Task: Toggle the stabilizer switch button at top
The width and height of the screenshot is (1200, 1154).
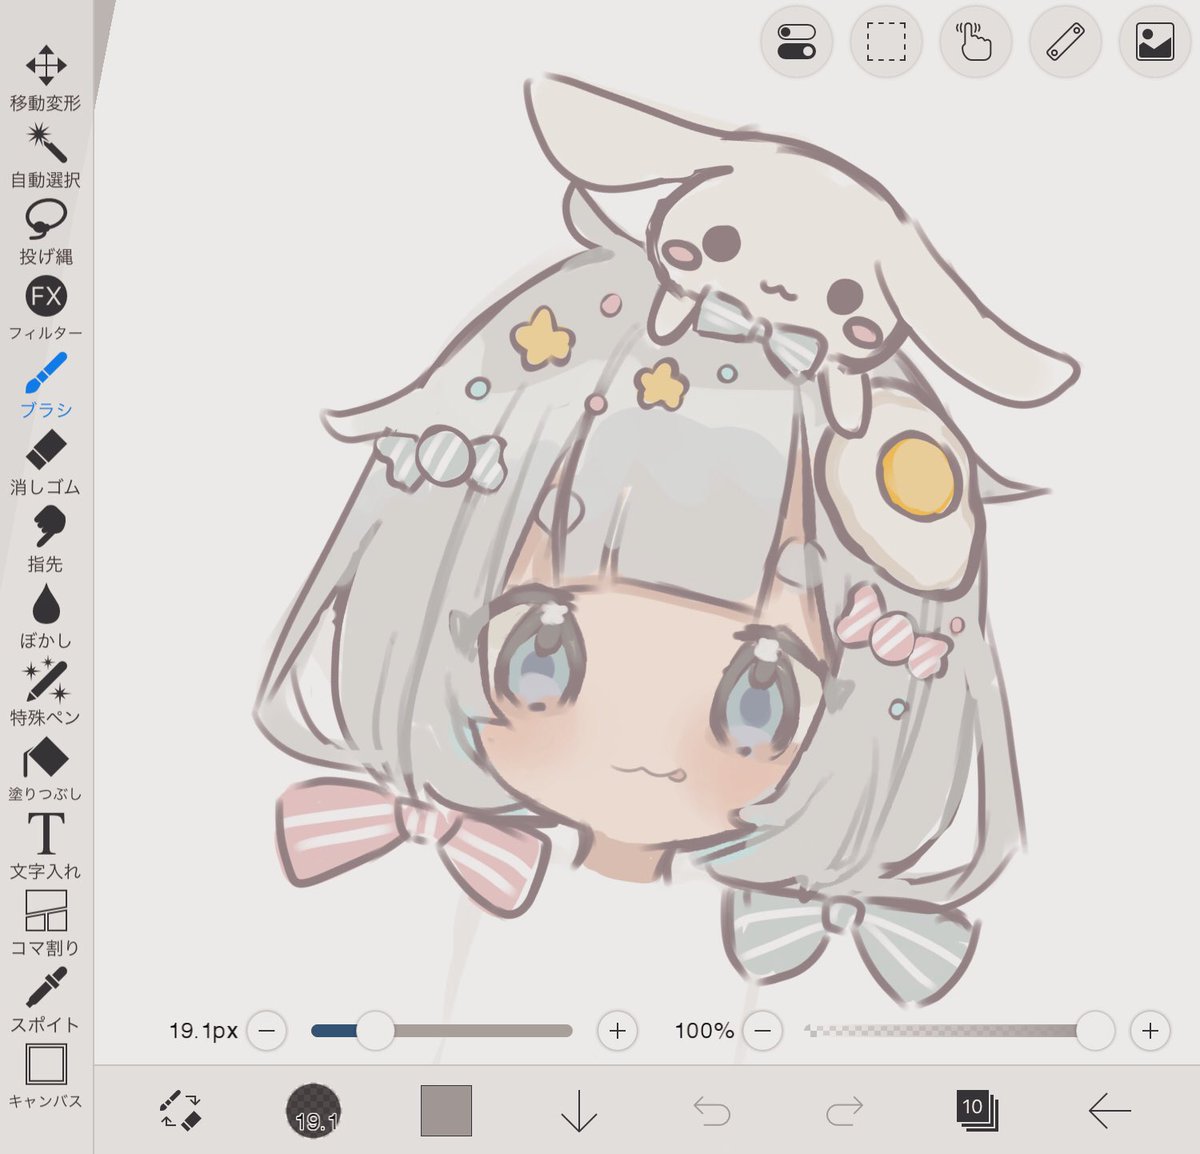Action: (796, 42)
